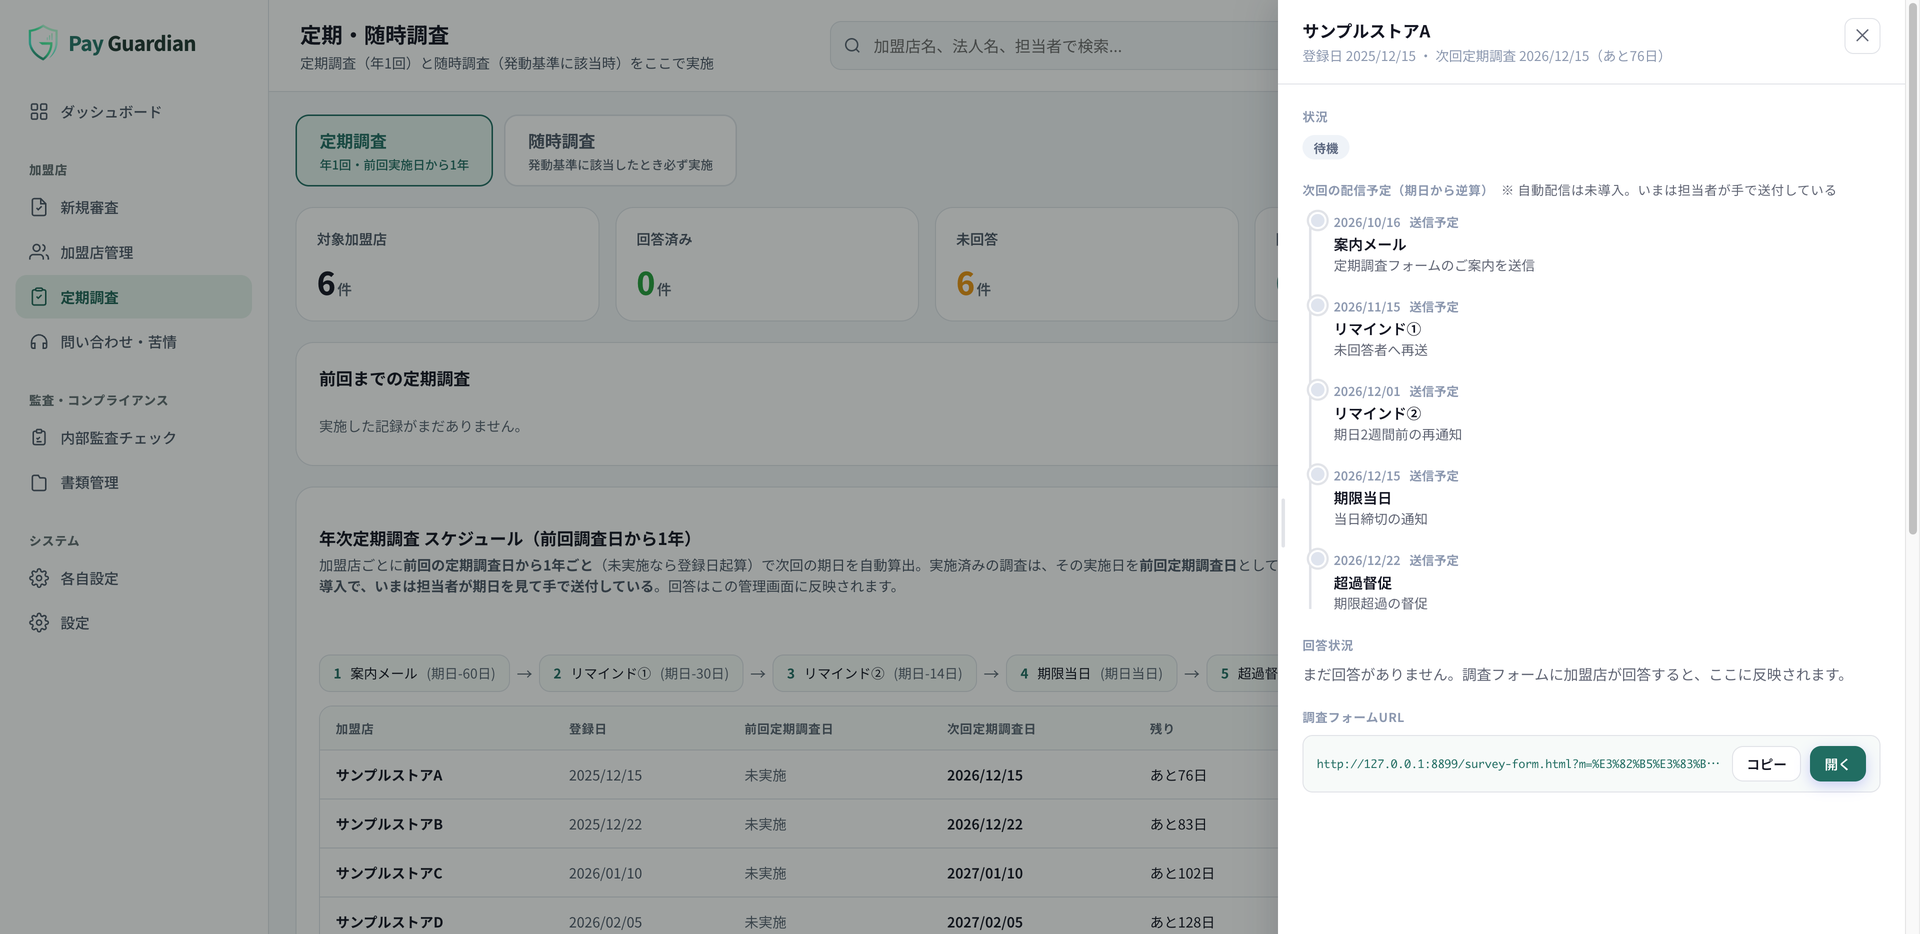The height and width of the screenshot is (934, 1920).
Task: Click the detail panel vertical scrollbar
Action: 1912,270
